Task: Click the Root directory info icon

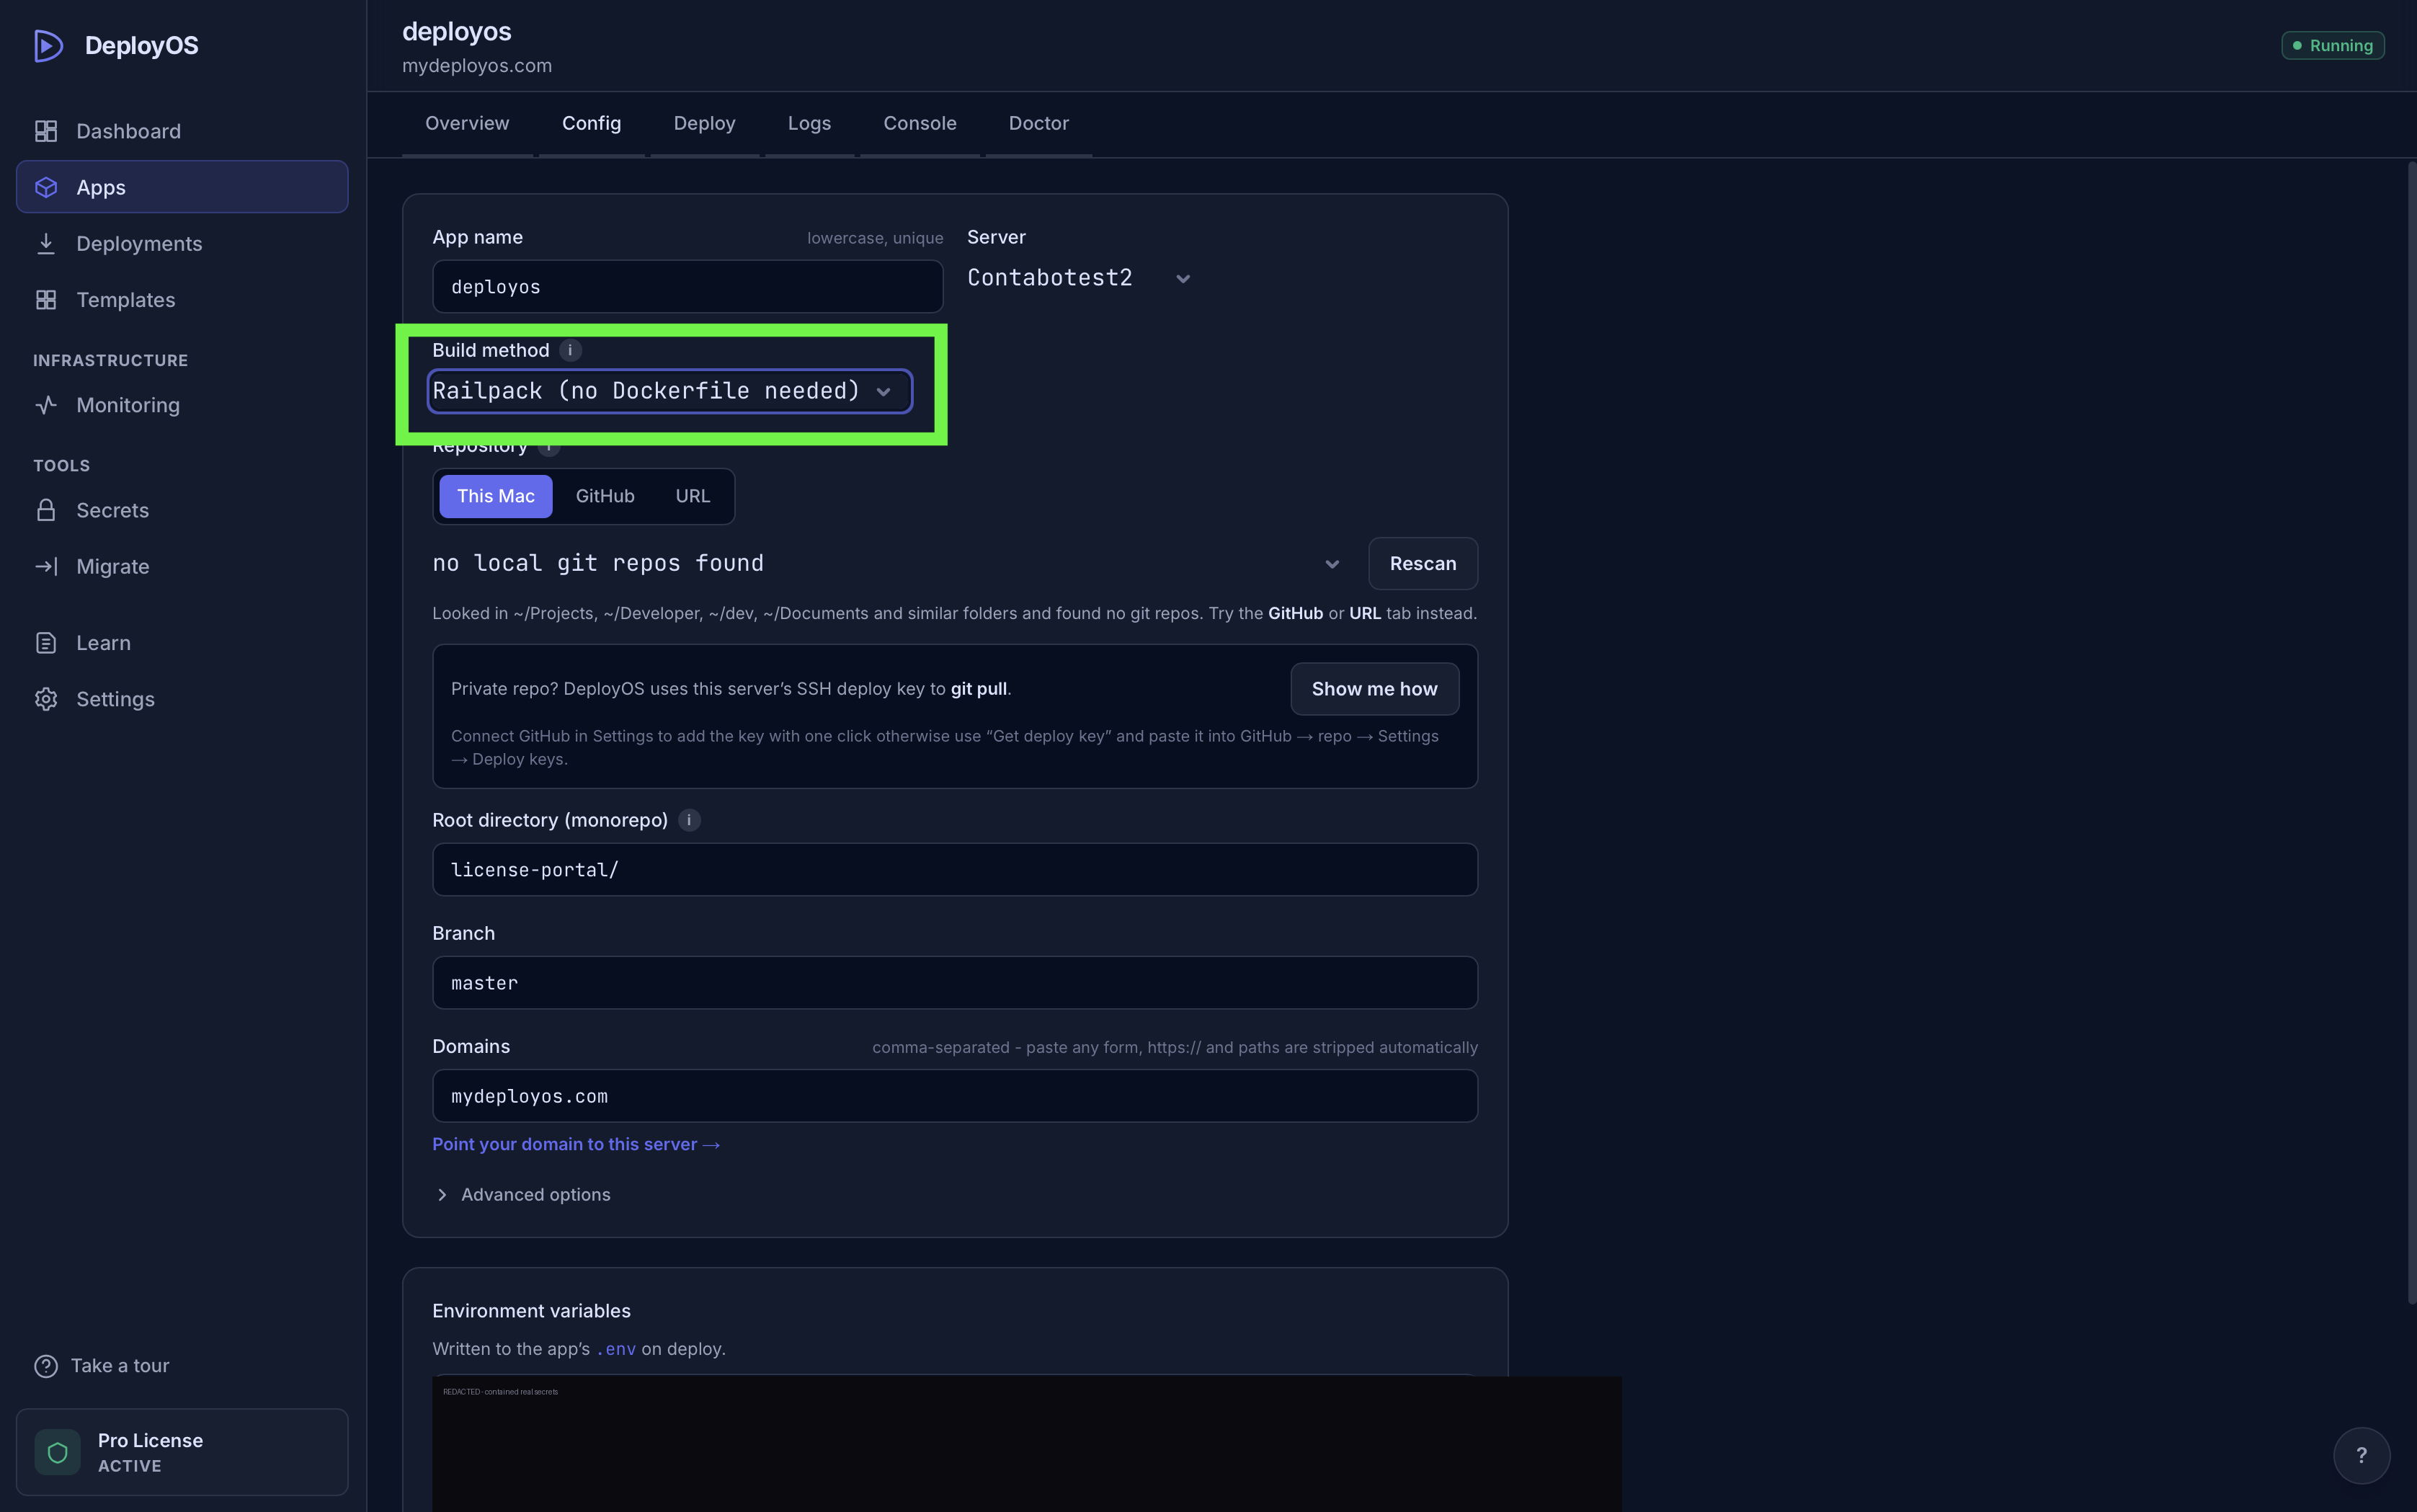Action: click(x=689, y=820)
